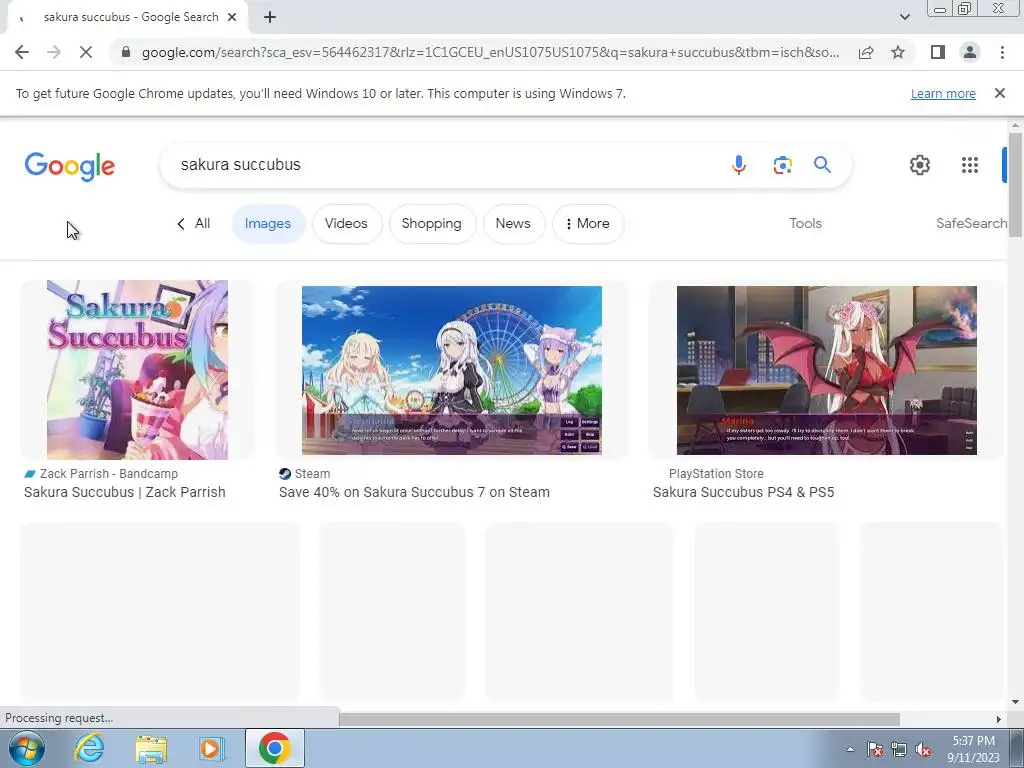The width and height of the screenshot is (1024, 768).
Task: Share this page icon in address bar
Action: (x=866, y=52)
